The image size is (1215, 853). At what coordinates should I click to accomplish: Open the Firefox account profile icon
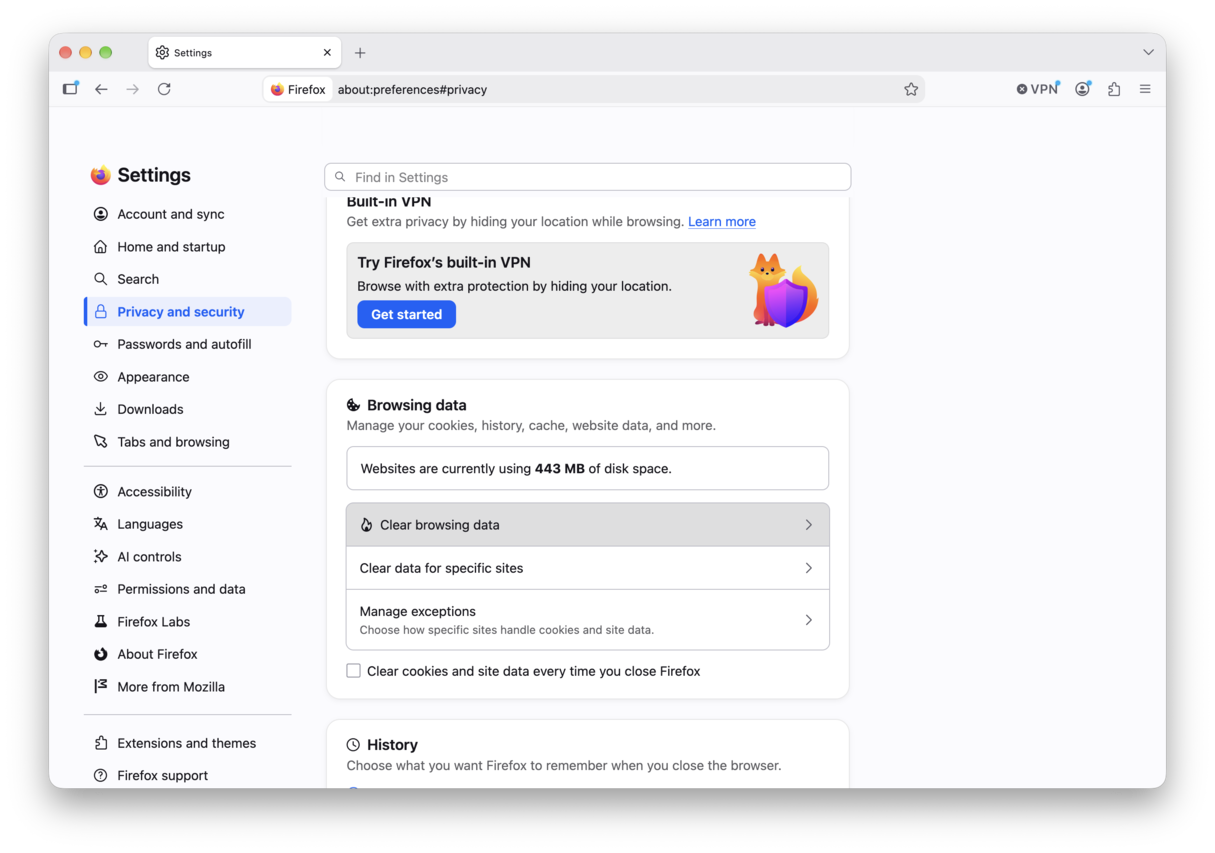point(1083,89)
